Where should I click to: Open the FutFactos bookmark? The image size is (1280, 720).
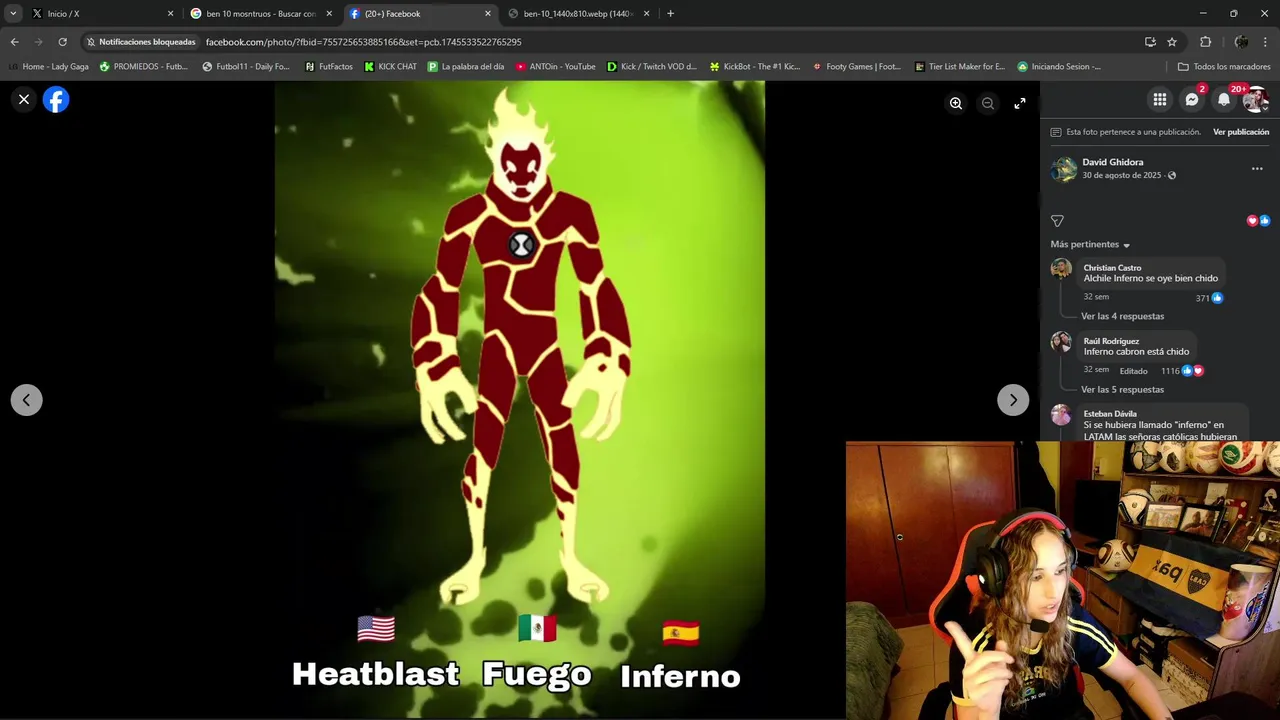coord(329,67)
